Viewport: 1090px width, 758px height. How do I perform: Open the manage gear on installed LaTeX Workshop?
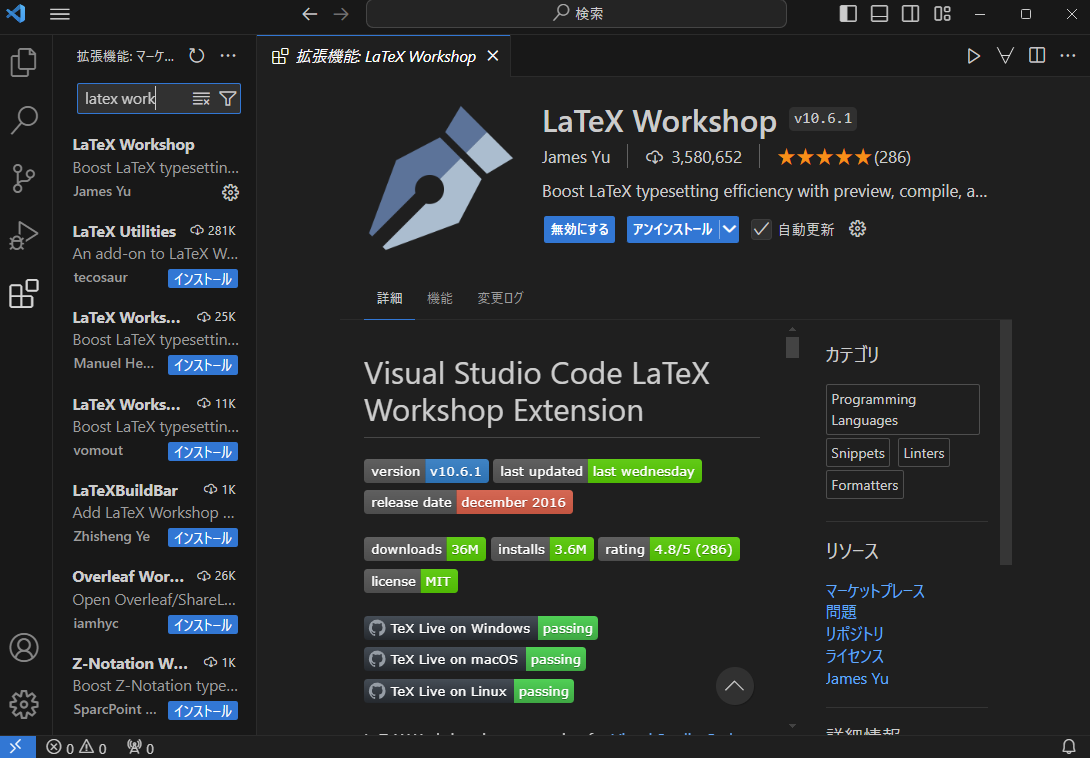tap(230, 192)
